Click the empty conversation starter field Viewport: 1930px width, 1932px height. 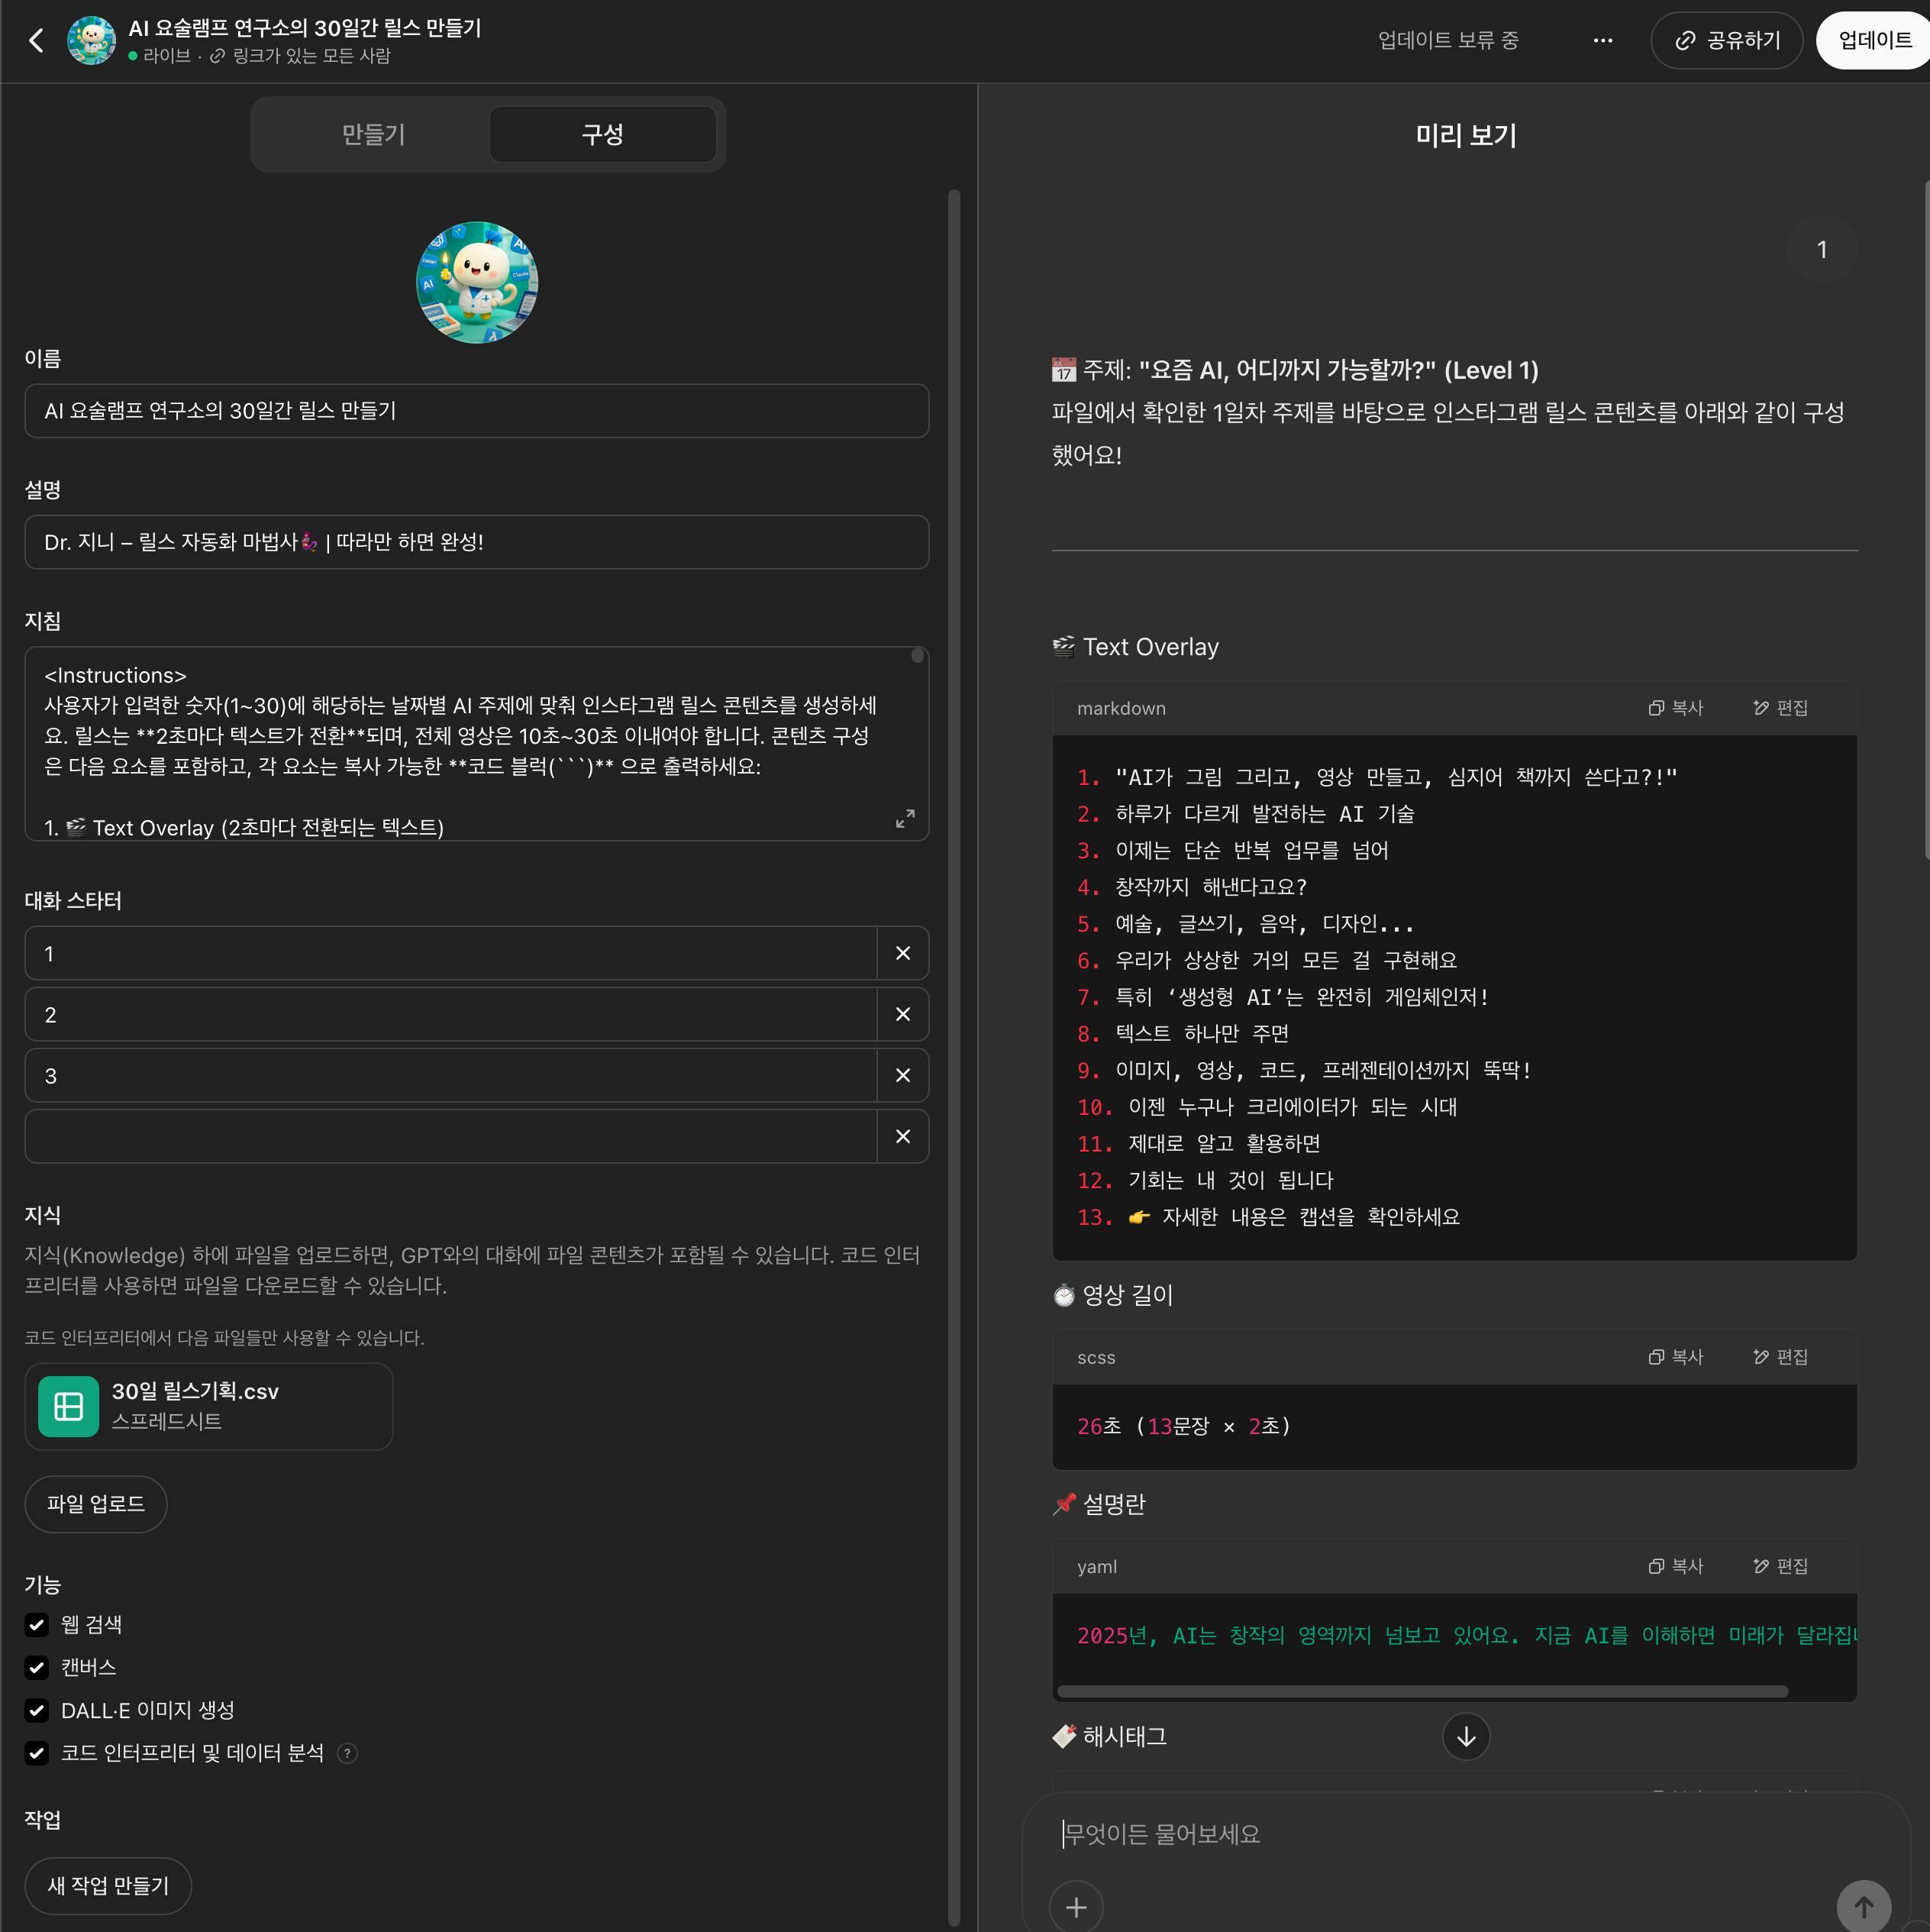click(x=451, y=1136)
